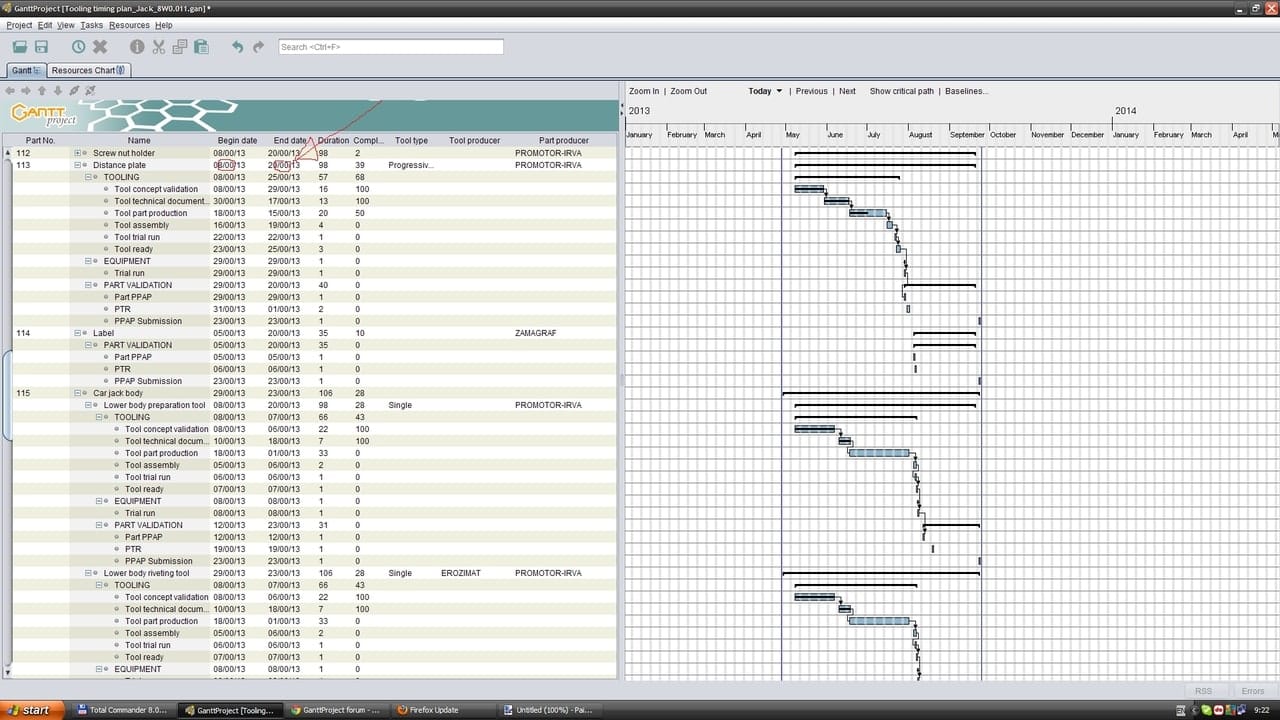The height and width of the screenshot is (720, 1280).
Task: Collapse the Distance plate task
Action: coord(78,165)
